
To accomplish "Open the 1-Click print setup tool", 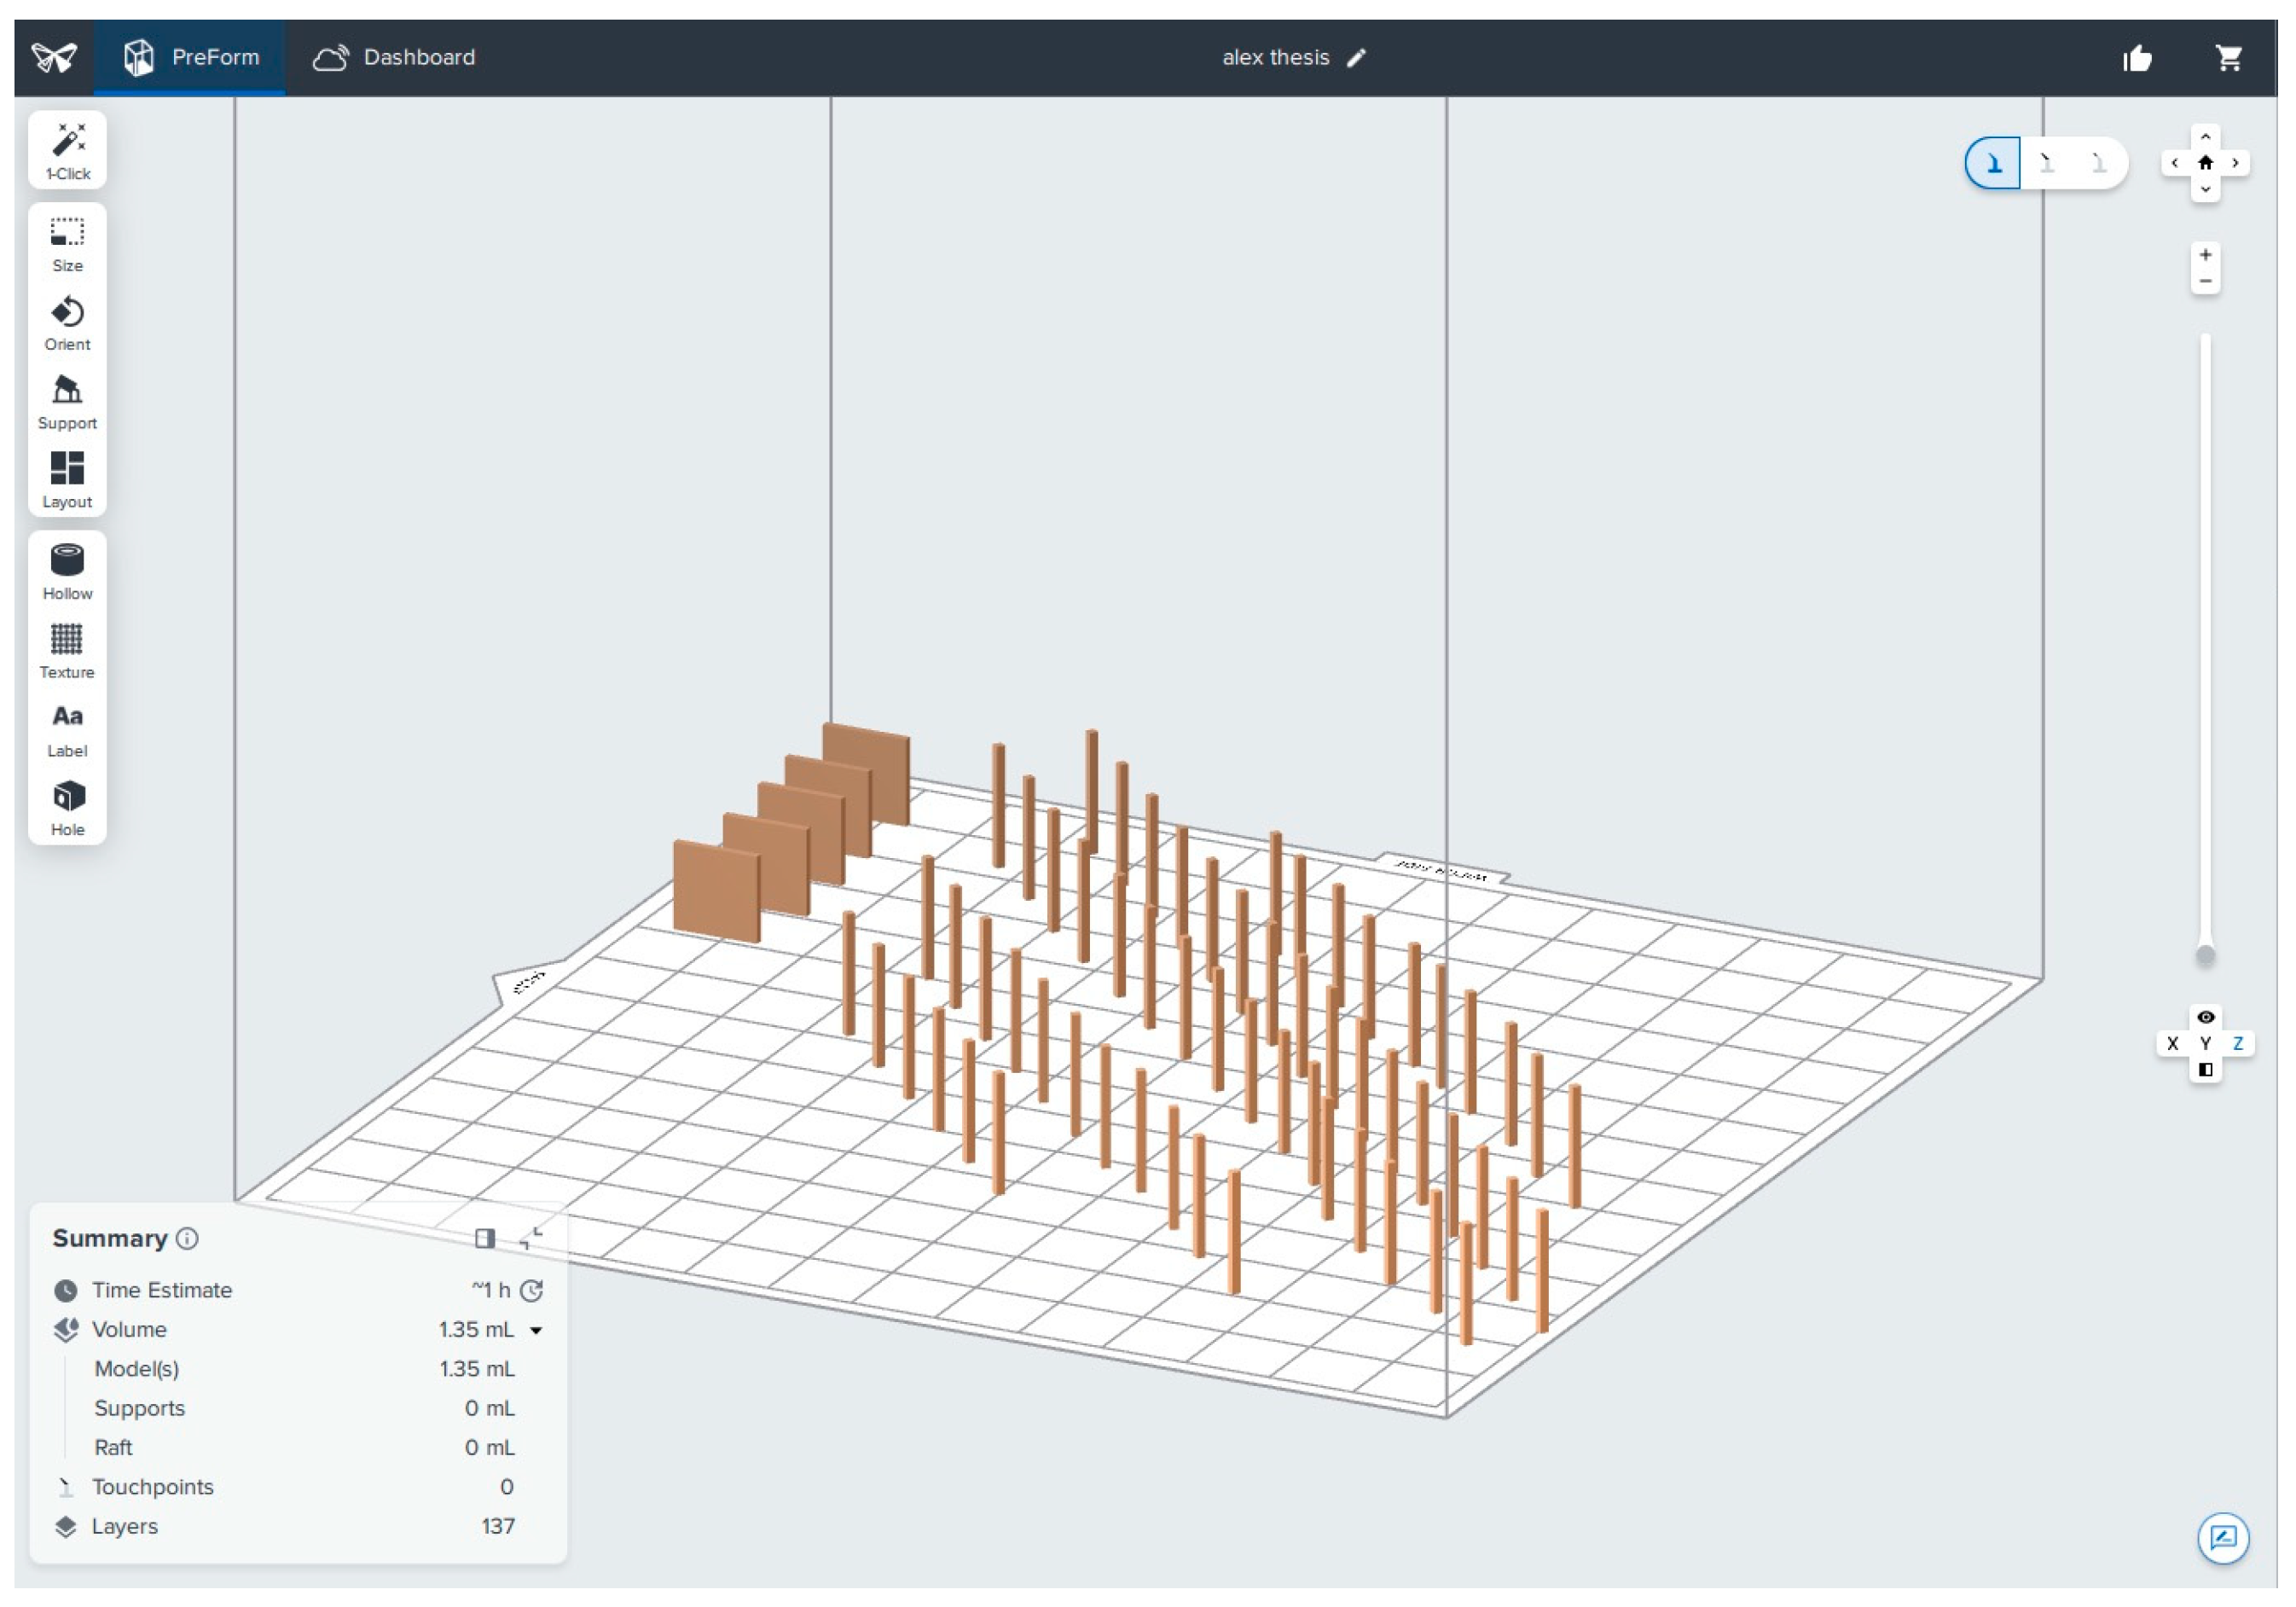I will [68, 150].
